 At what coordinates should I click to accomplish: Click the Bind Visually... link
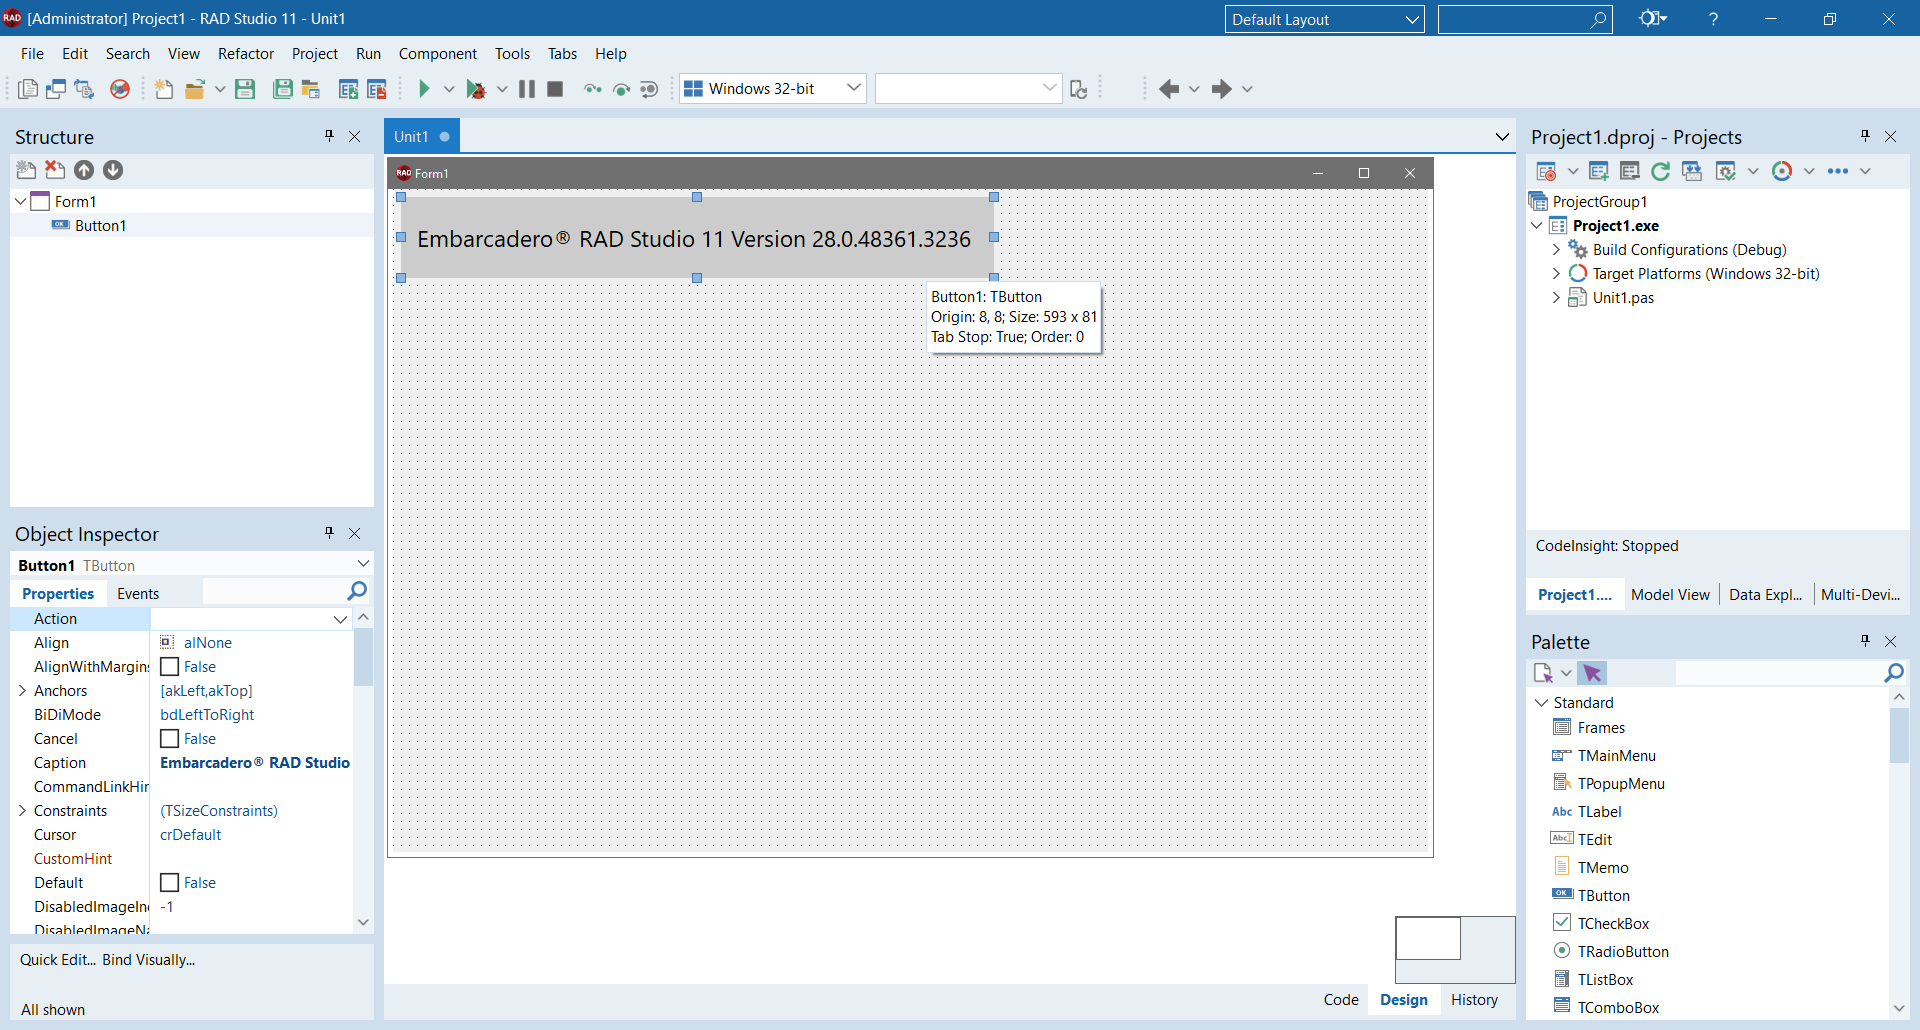148,960
